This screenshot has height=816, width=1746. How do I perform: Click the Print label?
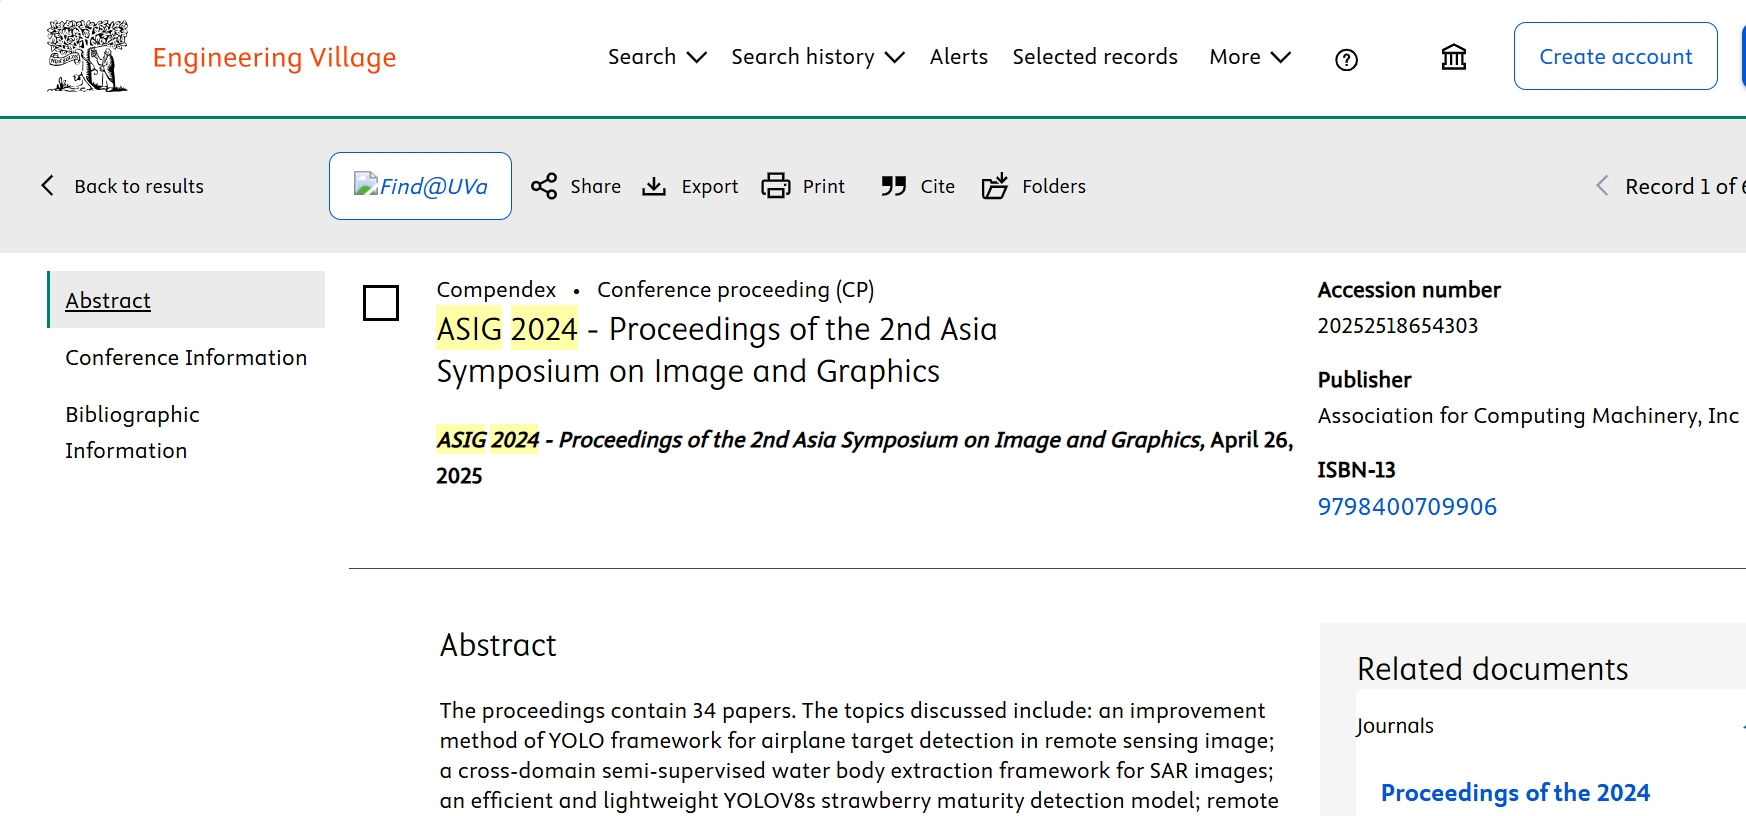(x=824, y=186)
